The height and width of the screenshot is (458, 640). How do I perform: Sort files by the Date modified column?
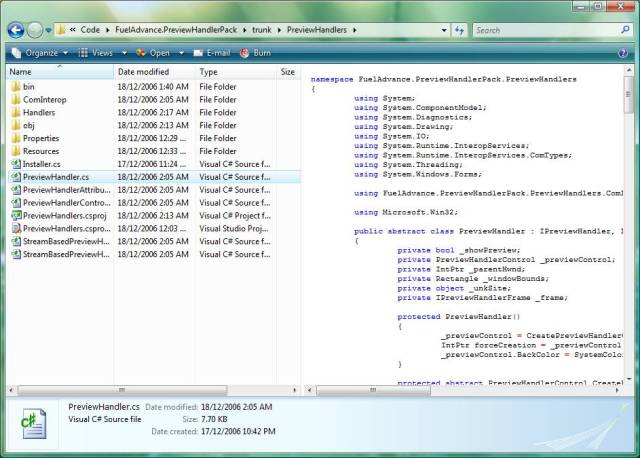pos(143,72)
